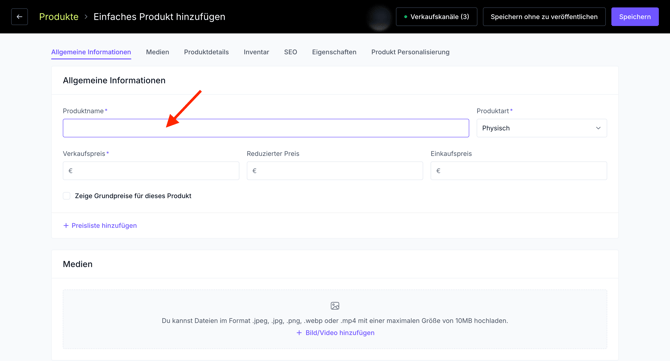Select the SEO tab
The image size is (670, 361).
pyautogui.click(x=291, y=52)
